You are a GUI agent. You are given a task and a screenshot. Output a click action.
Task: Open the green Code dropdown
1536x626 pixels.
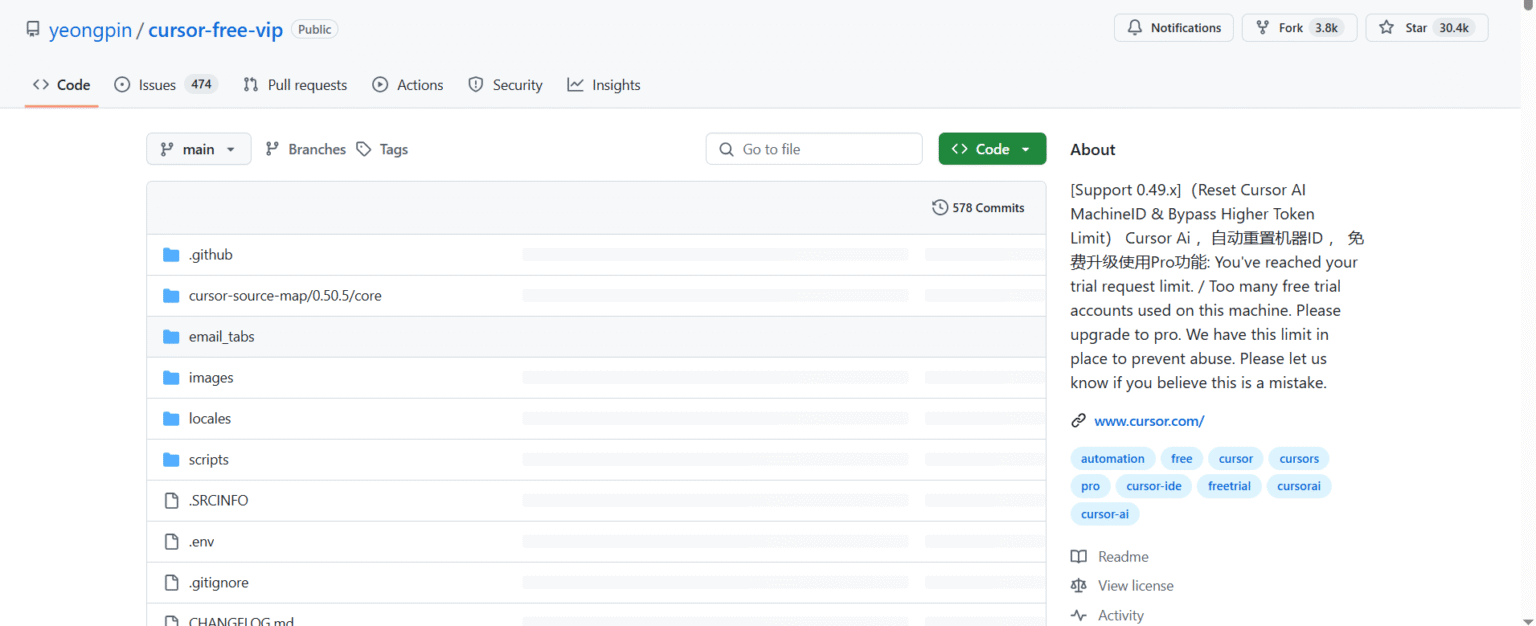(991, 149)
